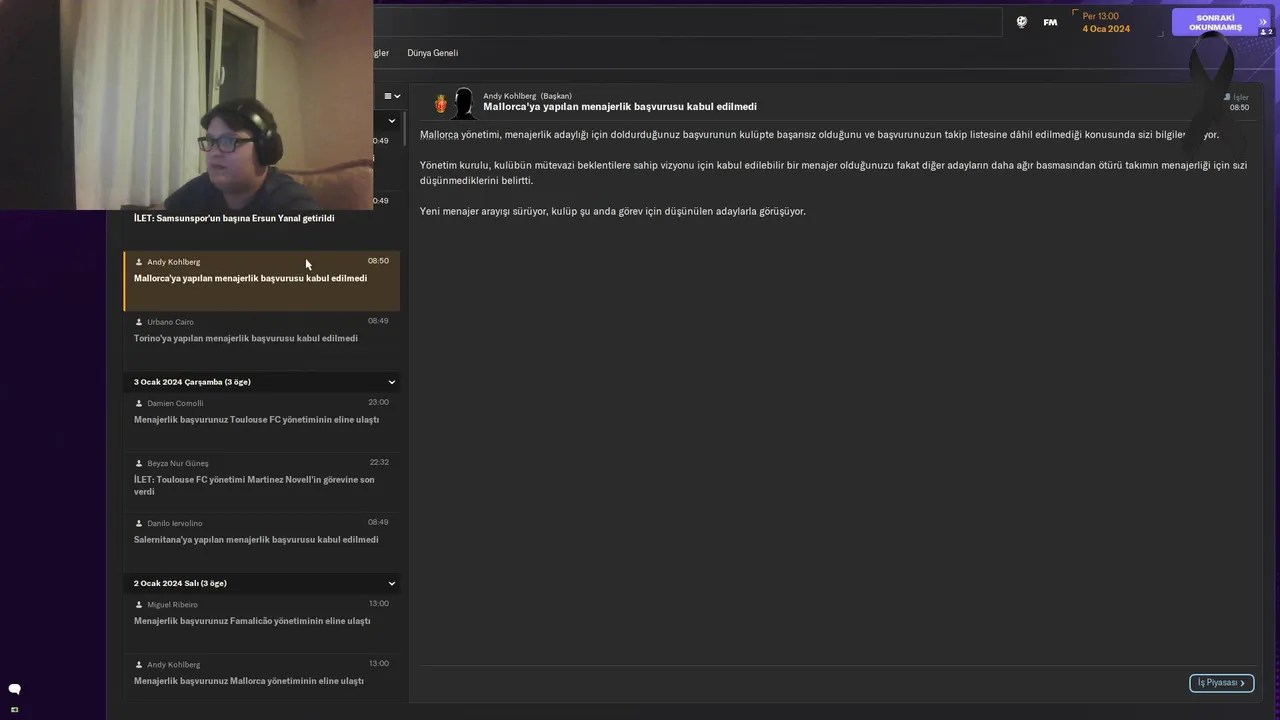Click the unread count badge showing 2
This screenshot has height=720, width=1280.
click(x=1266, y=32)
